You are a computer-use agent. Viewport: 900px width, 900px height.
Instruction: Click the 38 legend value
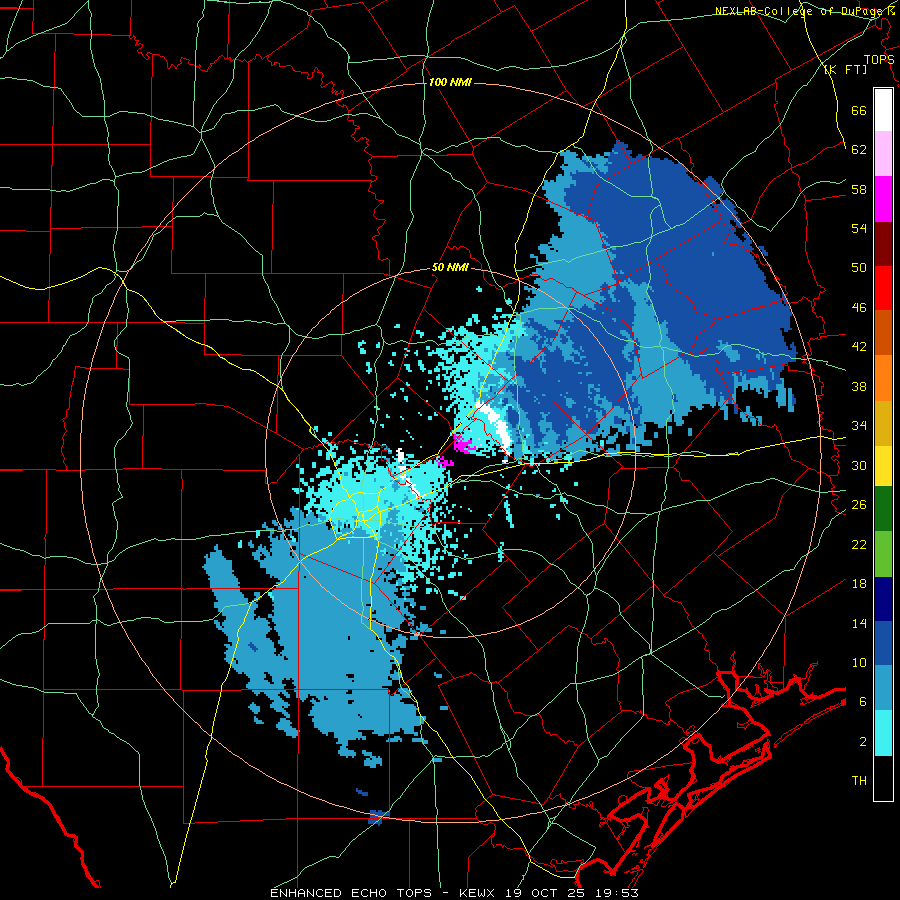(x=859, y=386)
